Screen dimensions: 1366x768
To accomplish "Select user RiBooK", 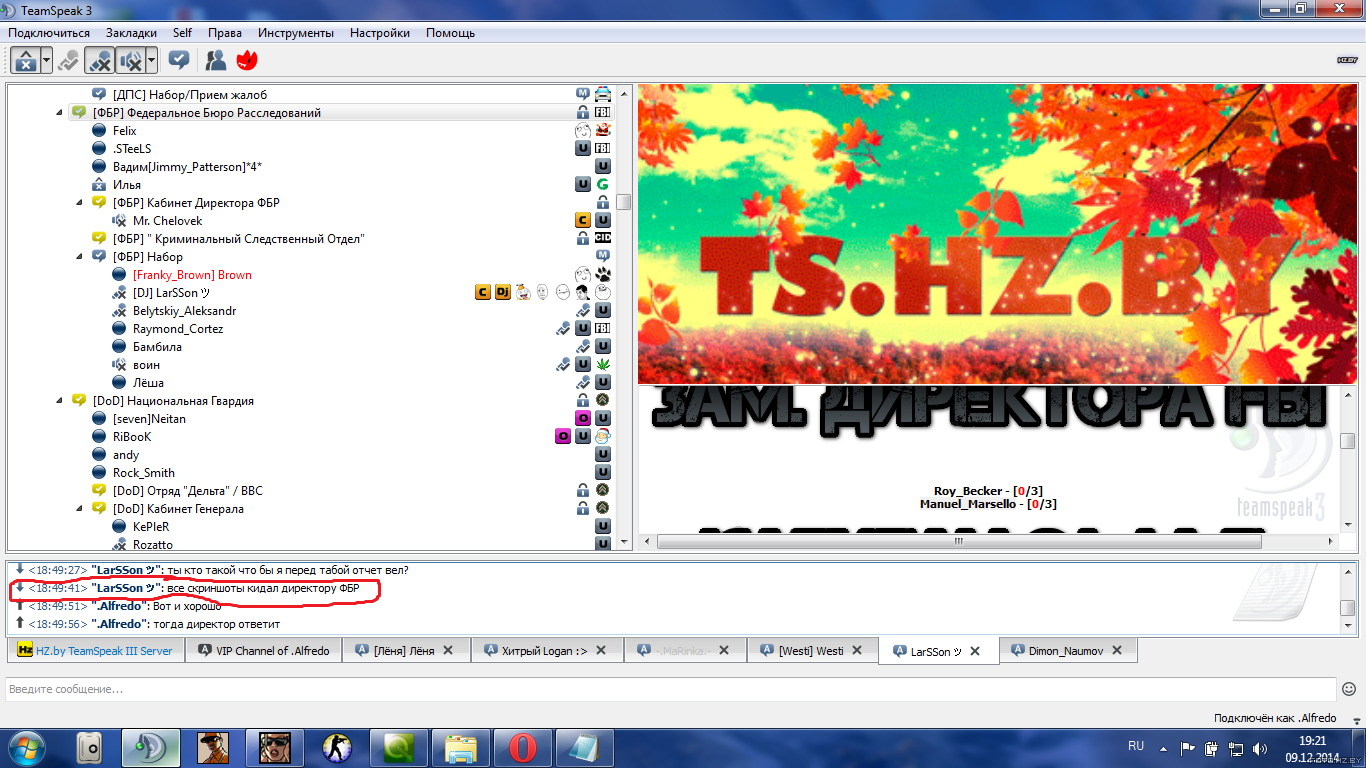I will tap(131, 437).
